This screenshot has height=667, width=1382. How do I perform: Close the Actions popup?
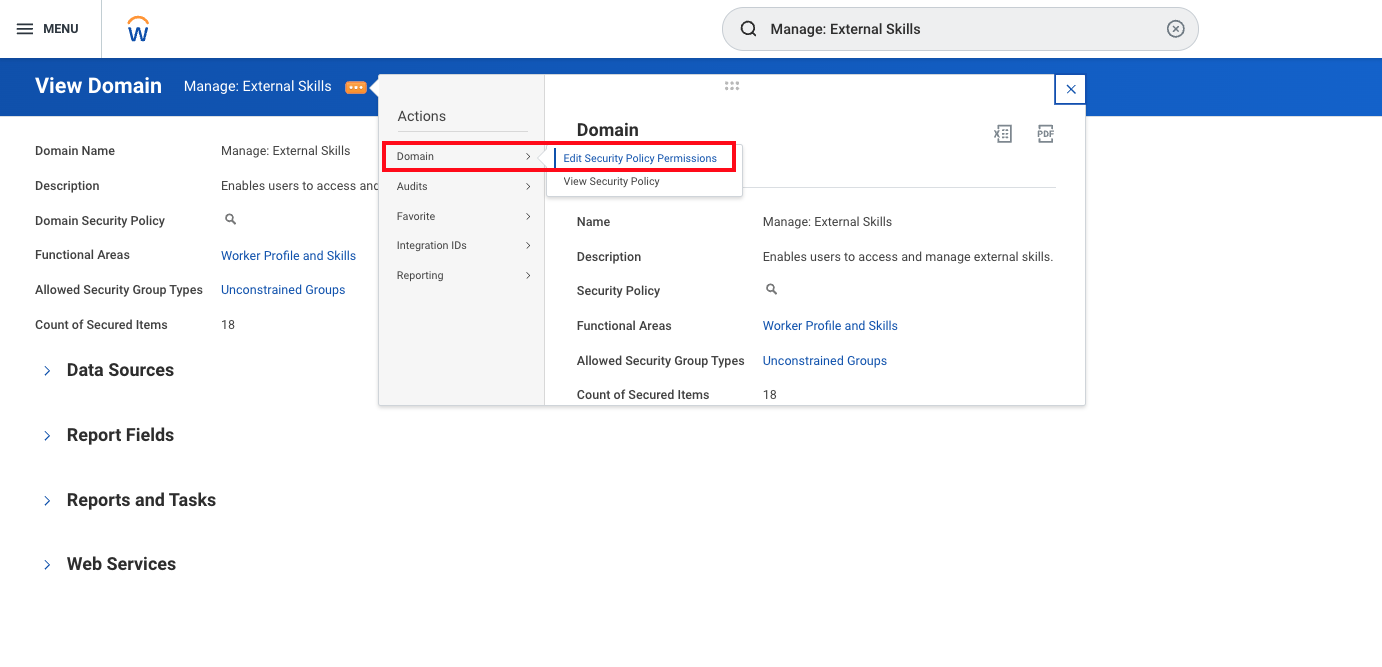[1070, 89]
